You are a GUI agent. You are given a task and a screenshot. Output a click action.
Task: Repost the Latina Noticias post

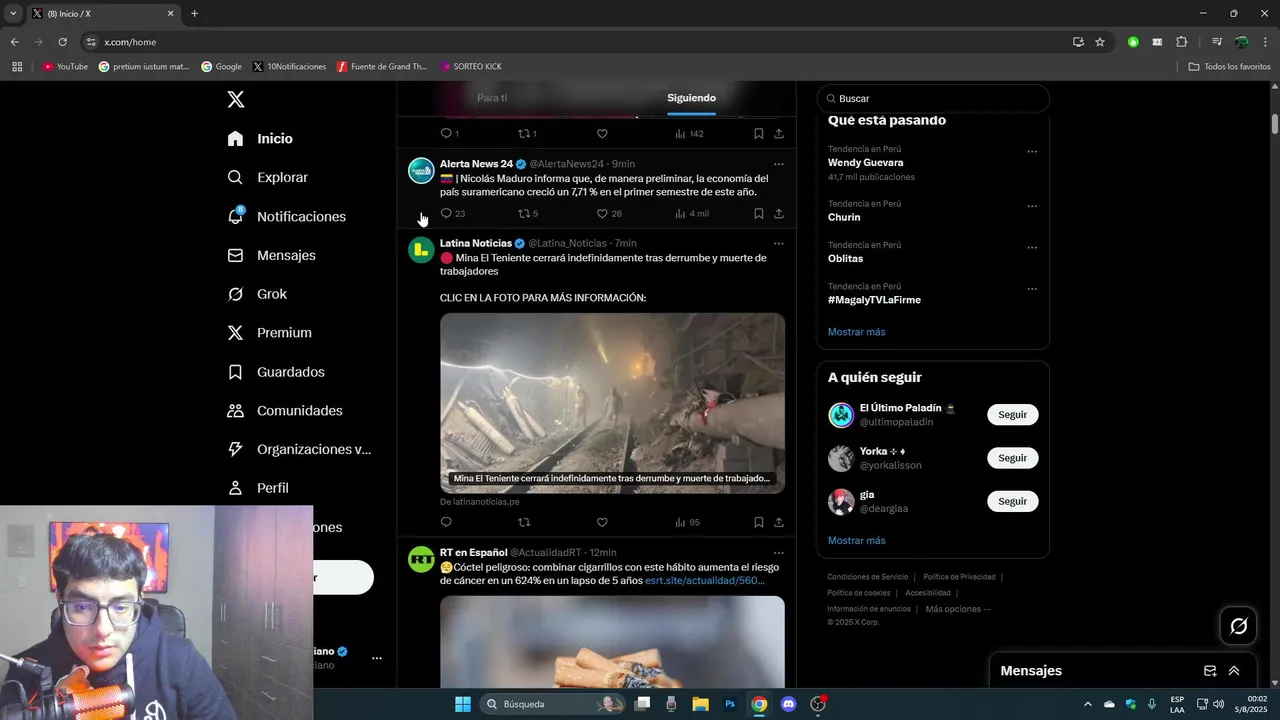pos(523,522)
